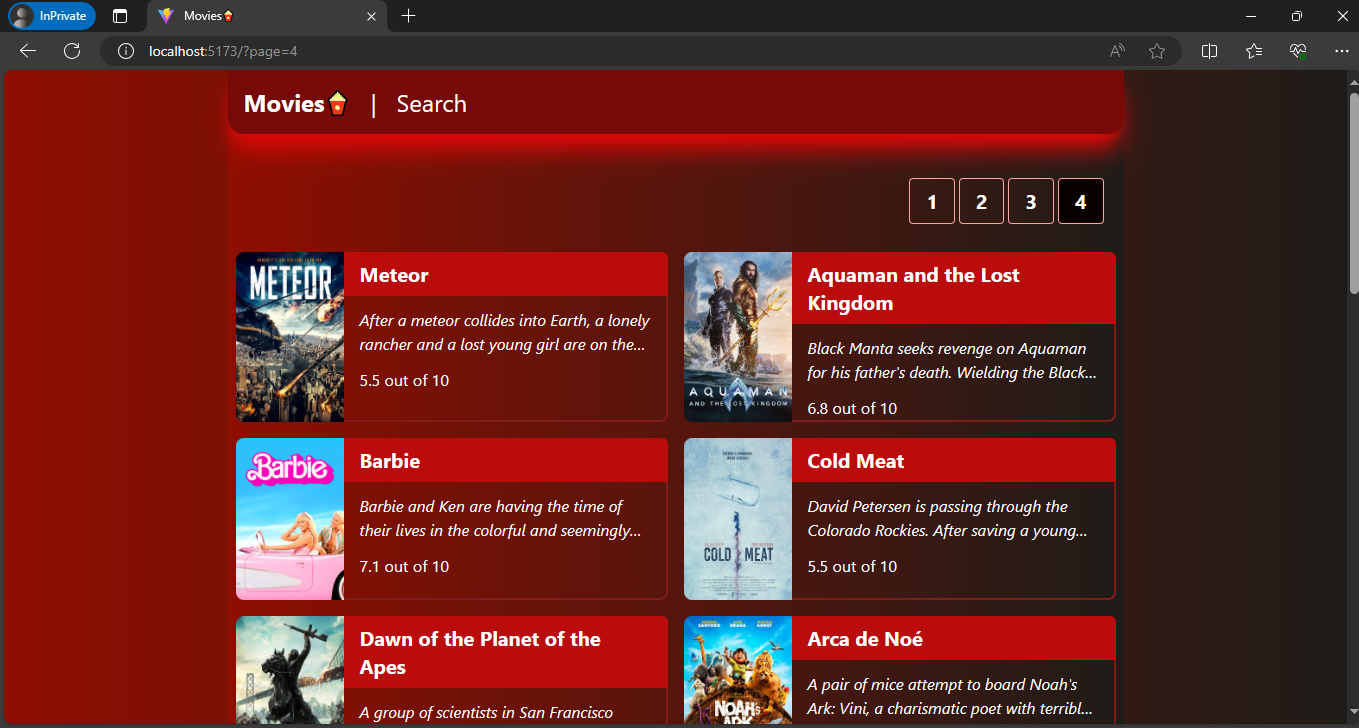
Task: Open Read aloud icon in address bar
Action: pos(1118,51)
